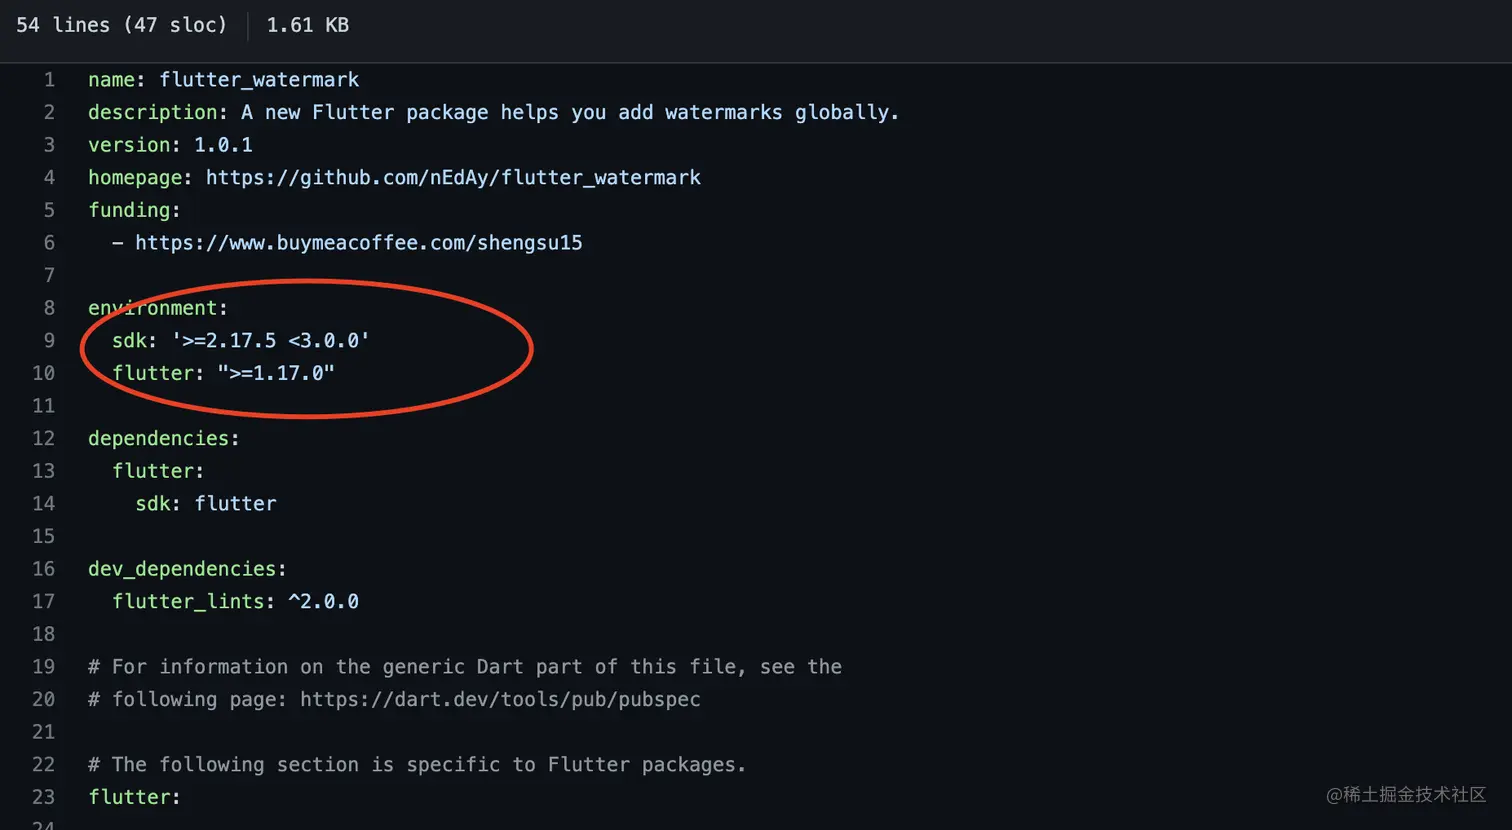Viewport: 1512px width, 830px height.
Task: Click the '54 lines (47 sloc)' file info
Action: 122,25
